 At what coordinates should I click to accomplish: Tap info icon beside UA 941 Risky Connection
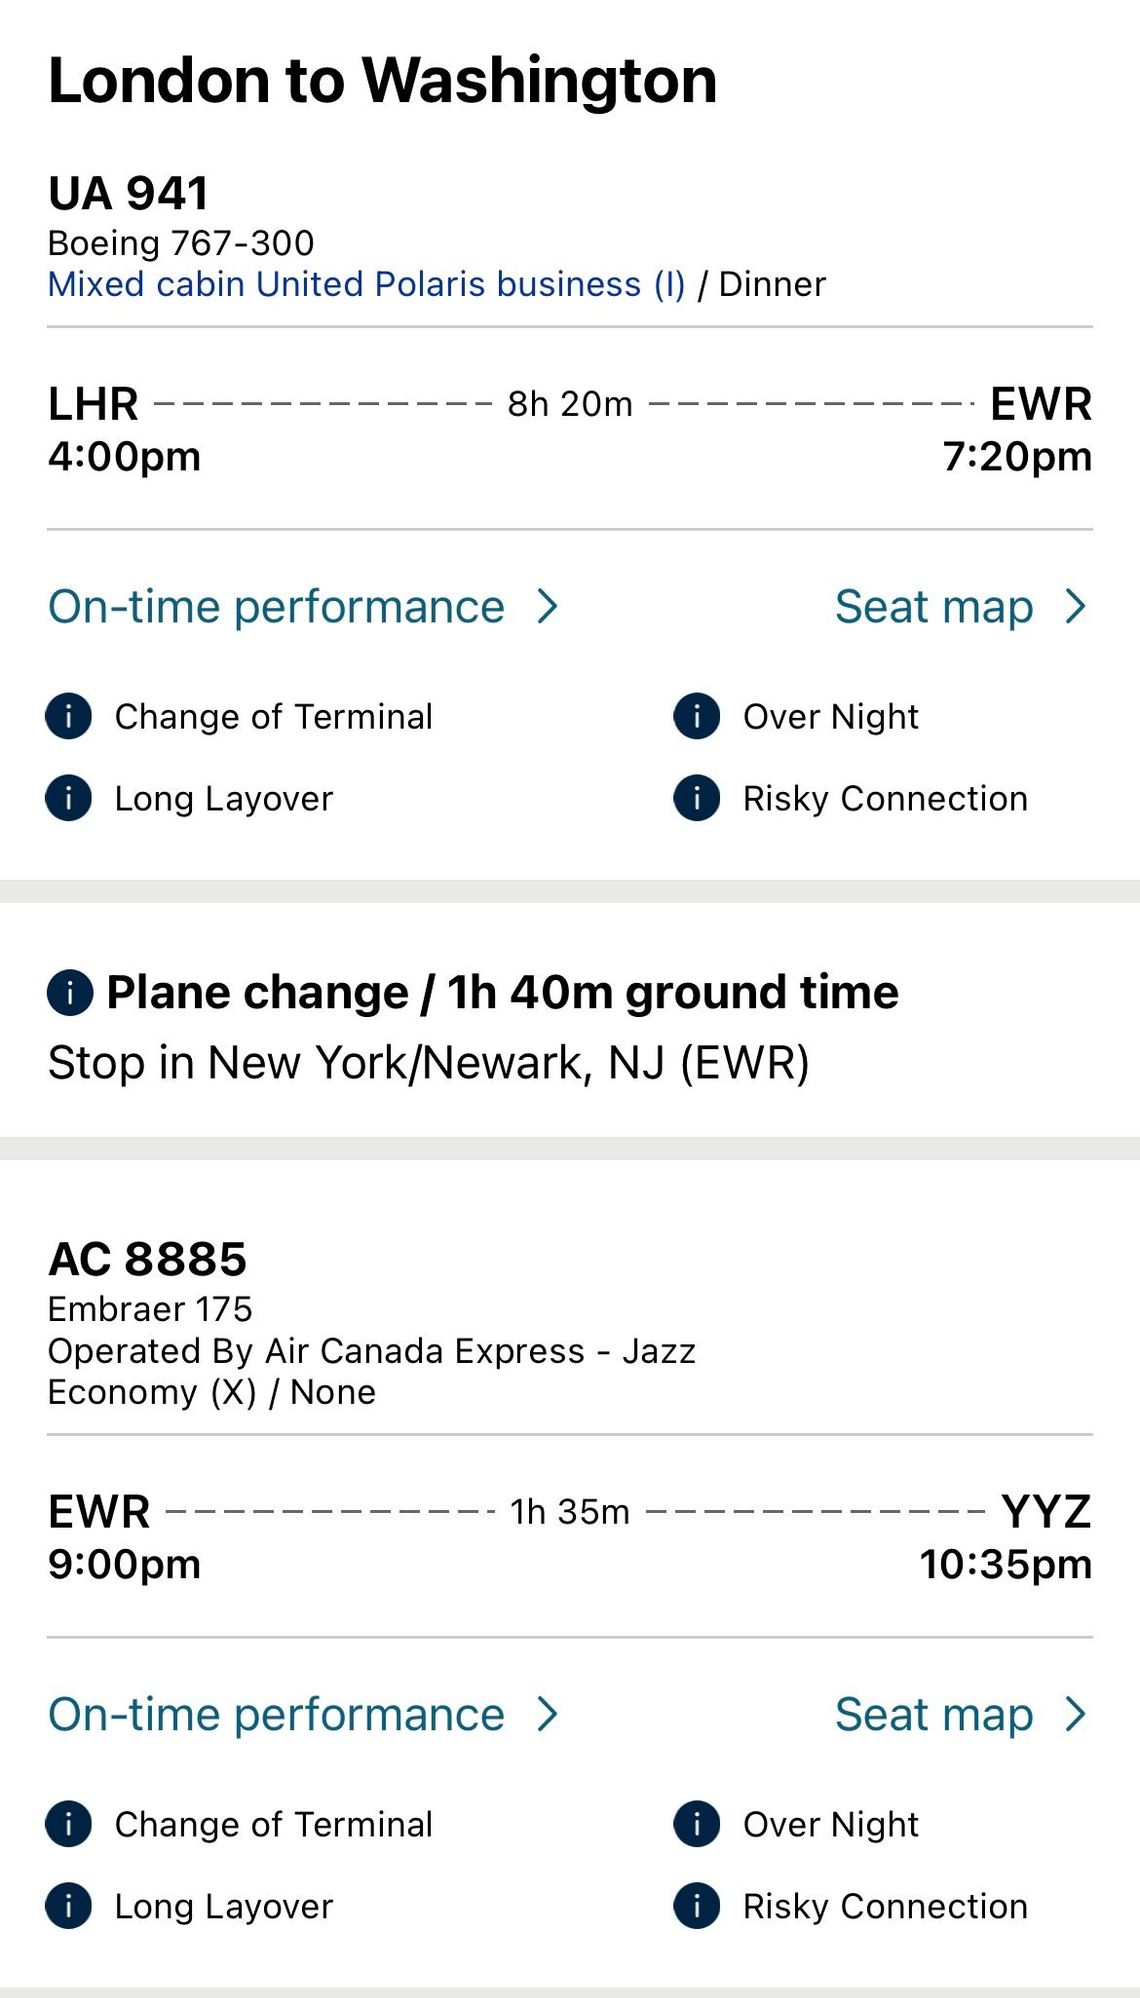point(697,798)
